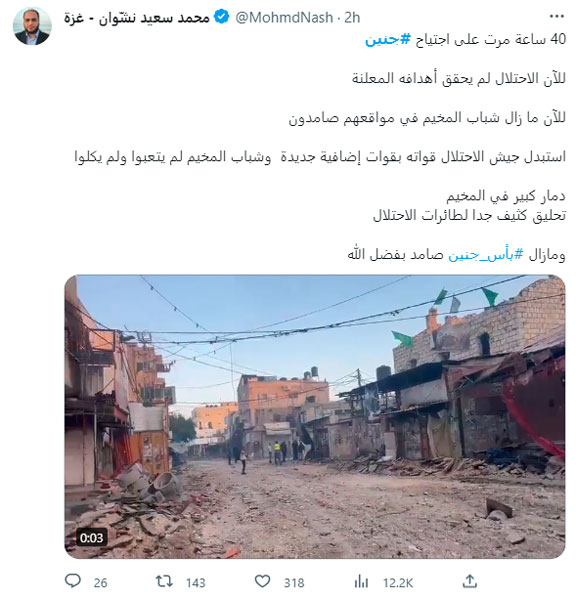The image size is (576, 600).
Task: Play the video of the damaged street
Action: [x=315, y=416]
